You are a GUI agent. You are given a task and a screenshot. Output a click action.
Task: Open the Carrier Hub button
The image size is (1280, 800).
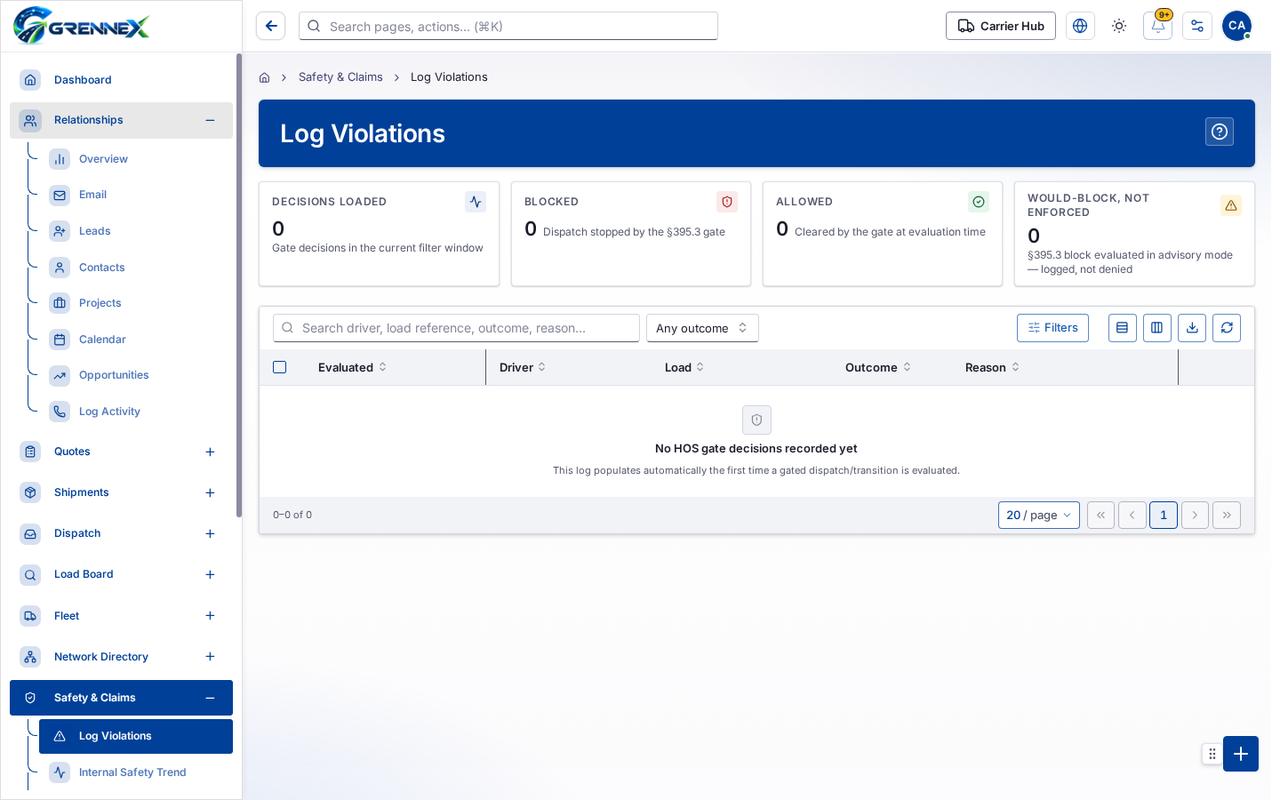click(1001, 26)
